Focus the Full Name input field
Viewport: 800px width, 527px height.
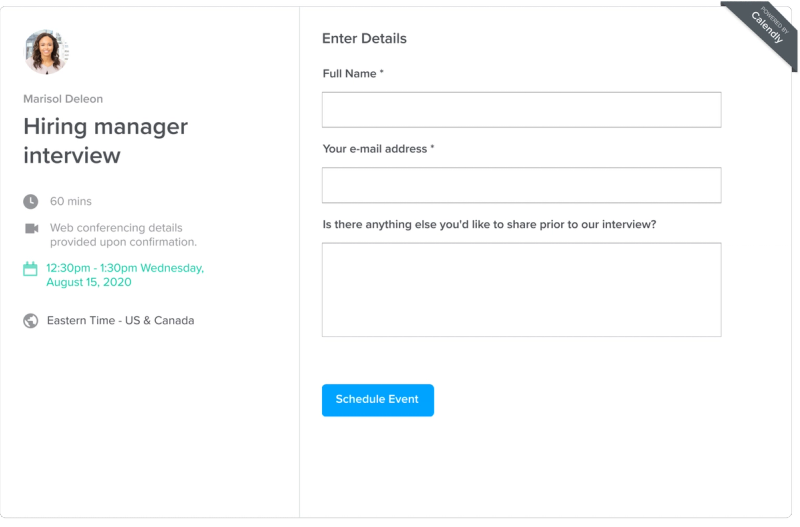[x=521, y=110]
